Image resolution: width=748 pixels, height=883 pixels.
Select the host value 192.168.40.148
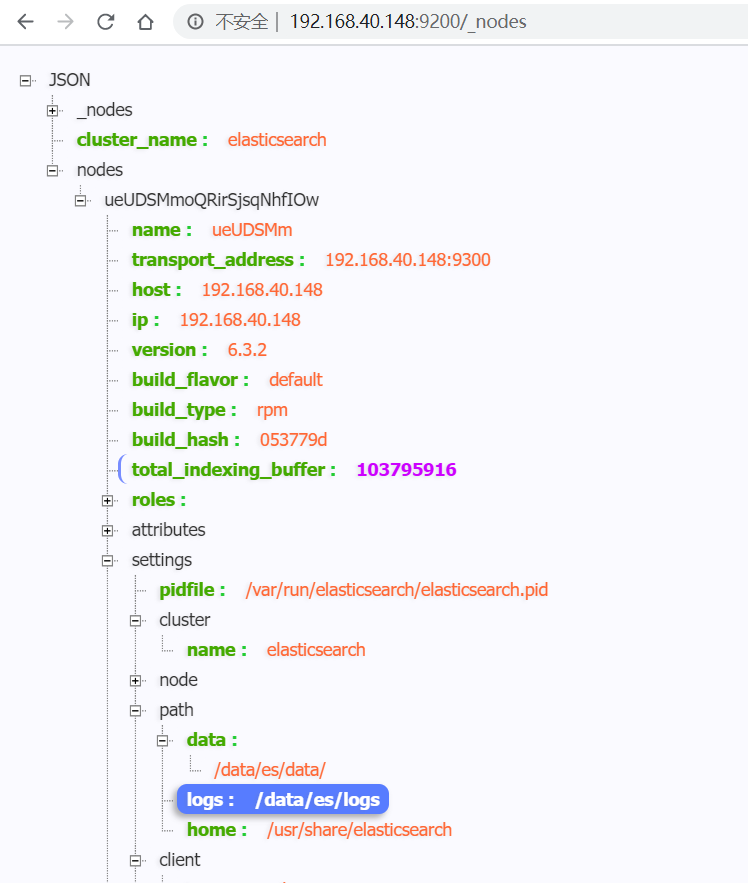coord(262,289)
